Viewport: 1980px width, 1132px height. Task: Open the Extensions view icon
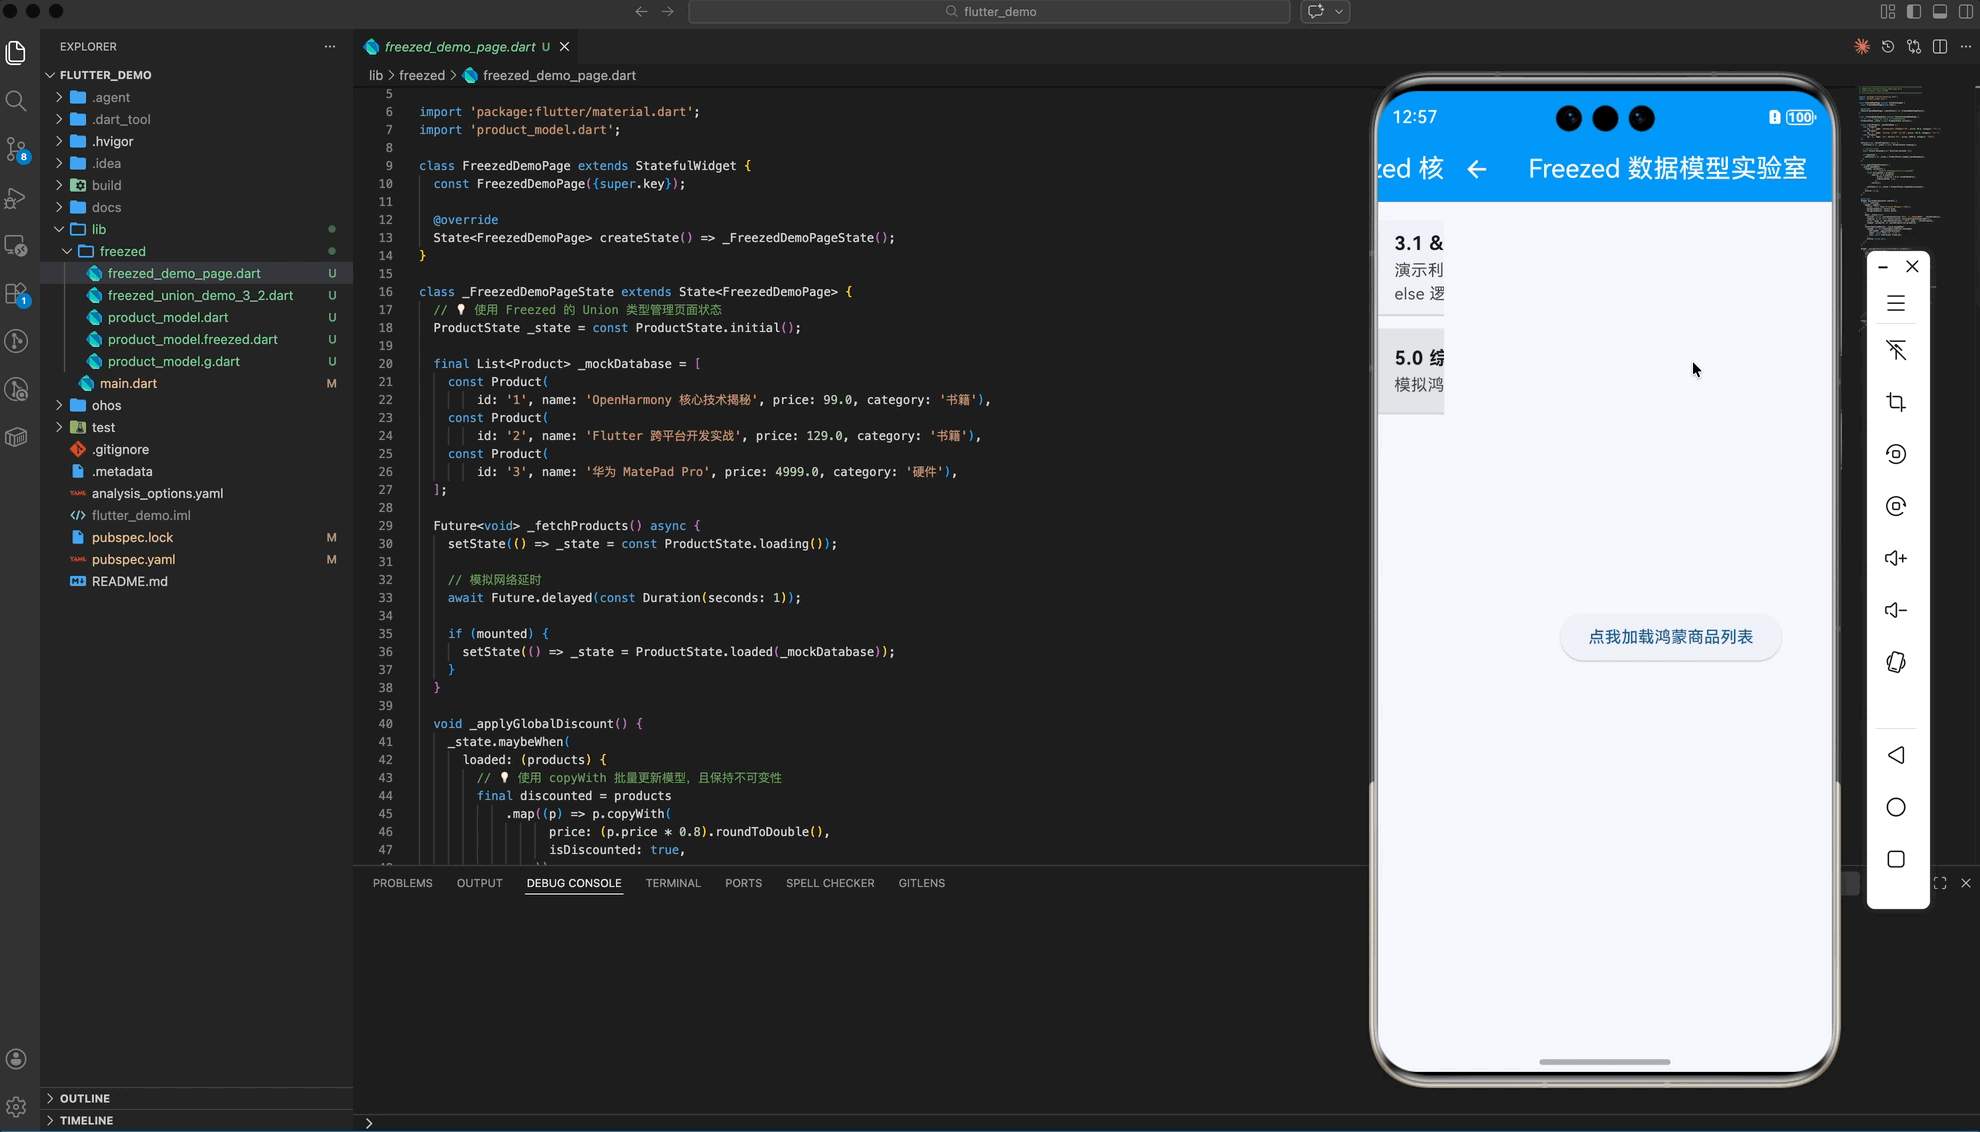(x=16, y=294)
